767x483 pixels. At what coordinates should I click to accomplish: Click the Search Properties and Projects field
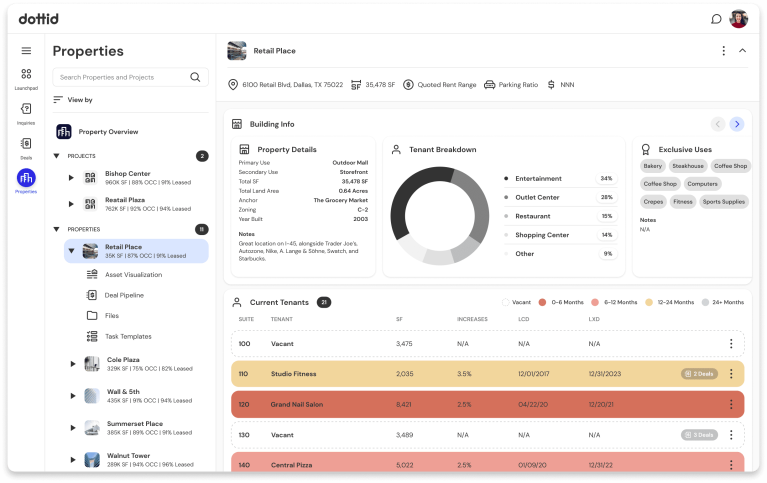[x=120, y=77]
